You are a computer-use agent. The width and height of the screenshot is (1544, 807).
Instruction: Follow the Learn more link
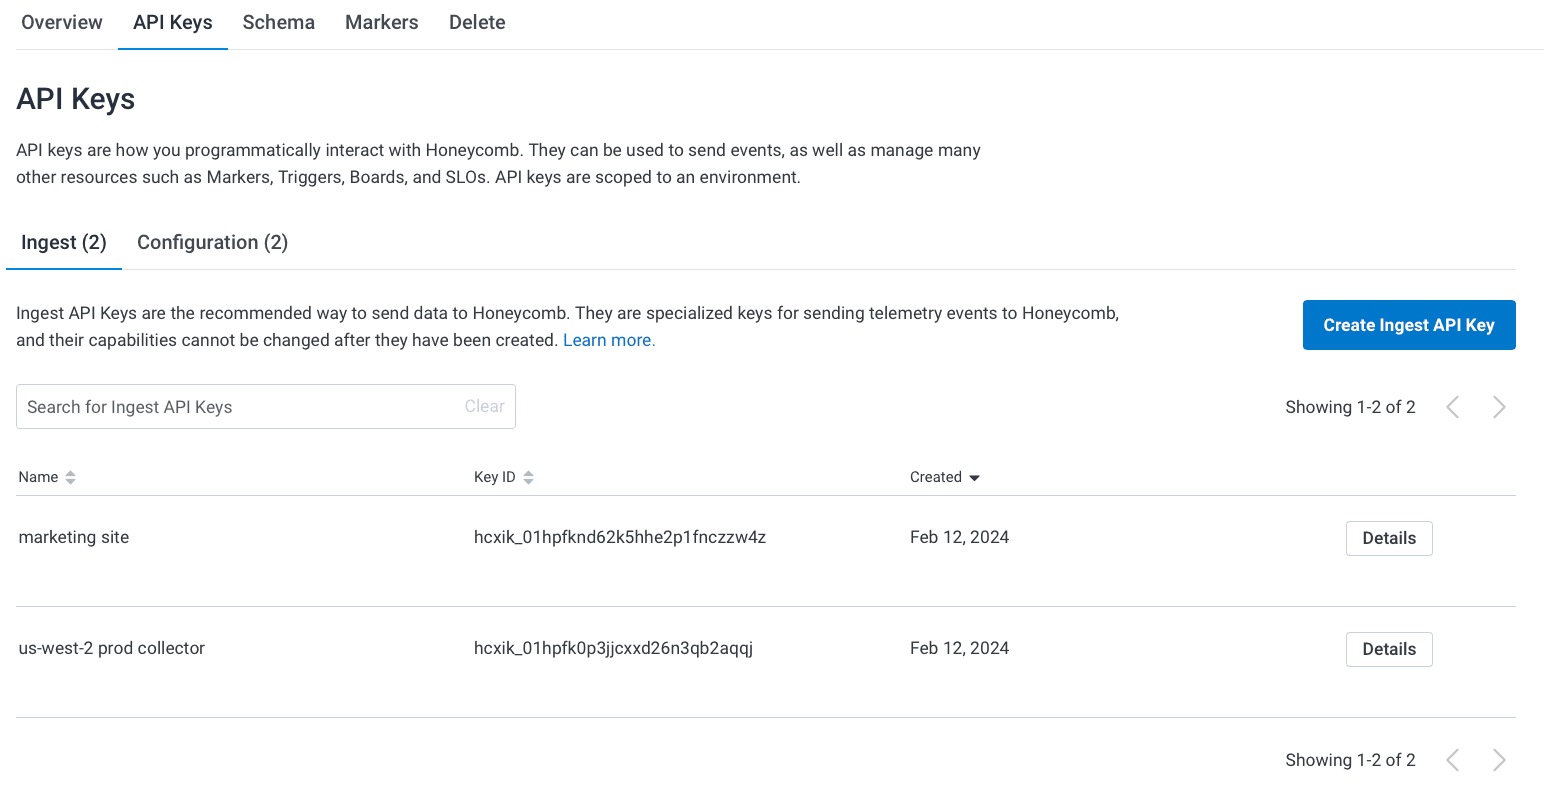[x=609, y=340]
